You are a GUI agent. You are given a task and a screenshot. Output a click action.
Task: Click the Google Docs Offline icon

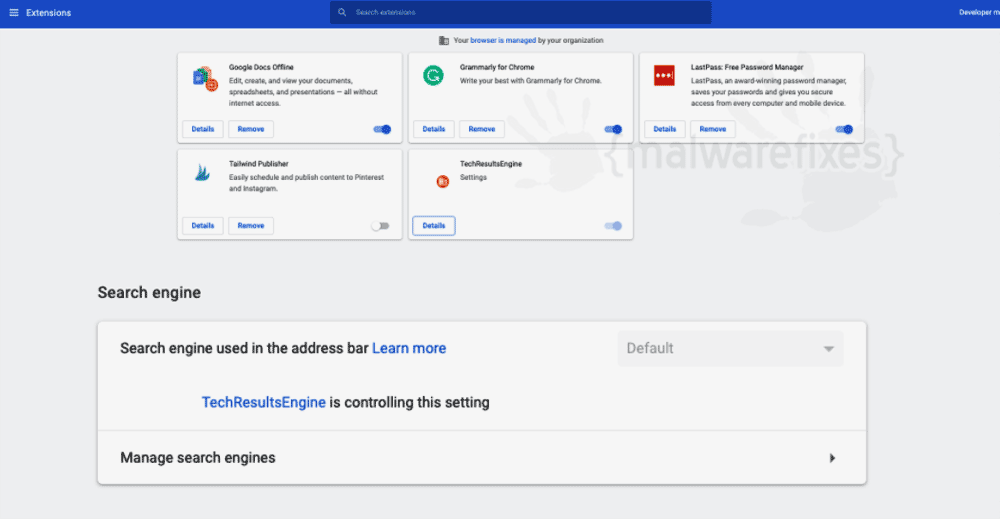pos(205,79)
